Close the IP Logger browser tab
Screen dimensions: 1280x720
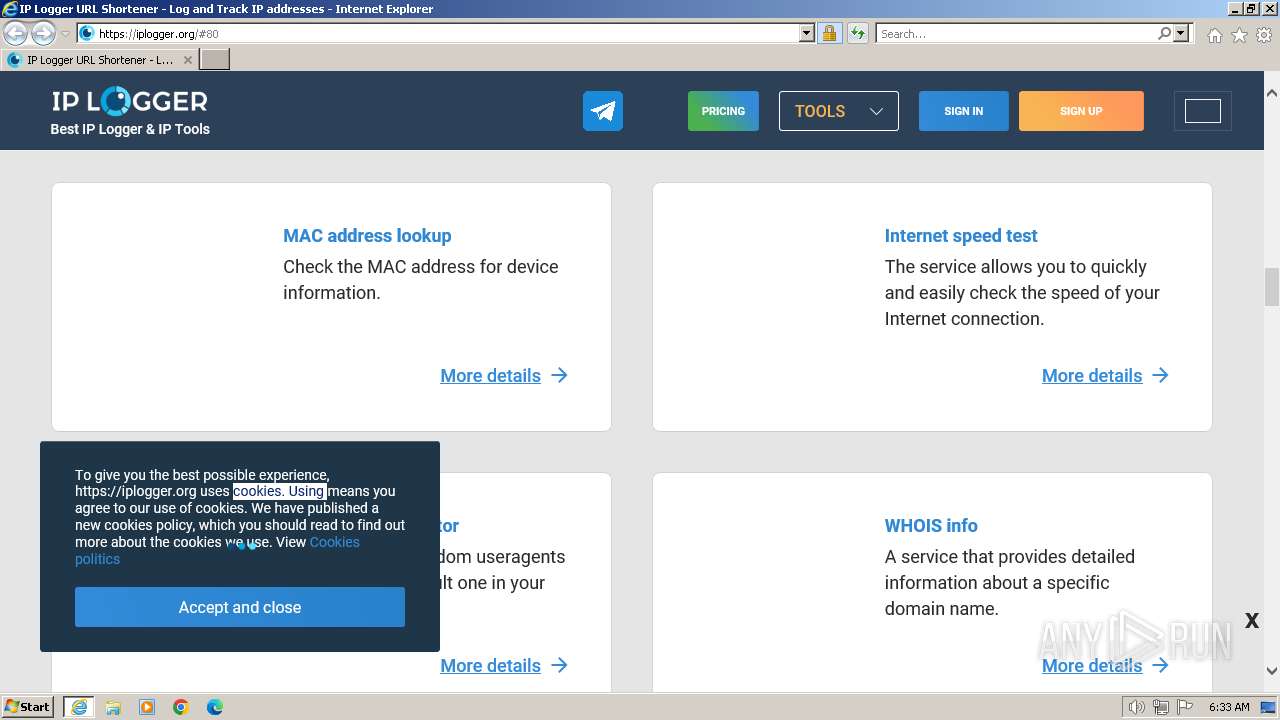click(188, 60)
